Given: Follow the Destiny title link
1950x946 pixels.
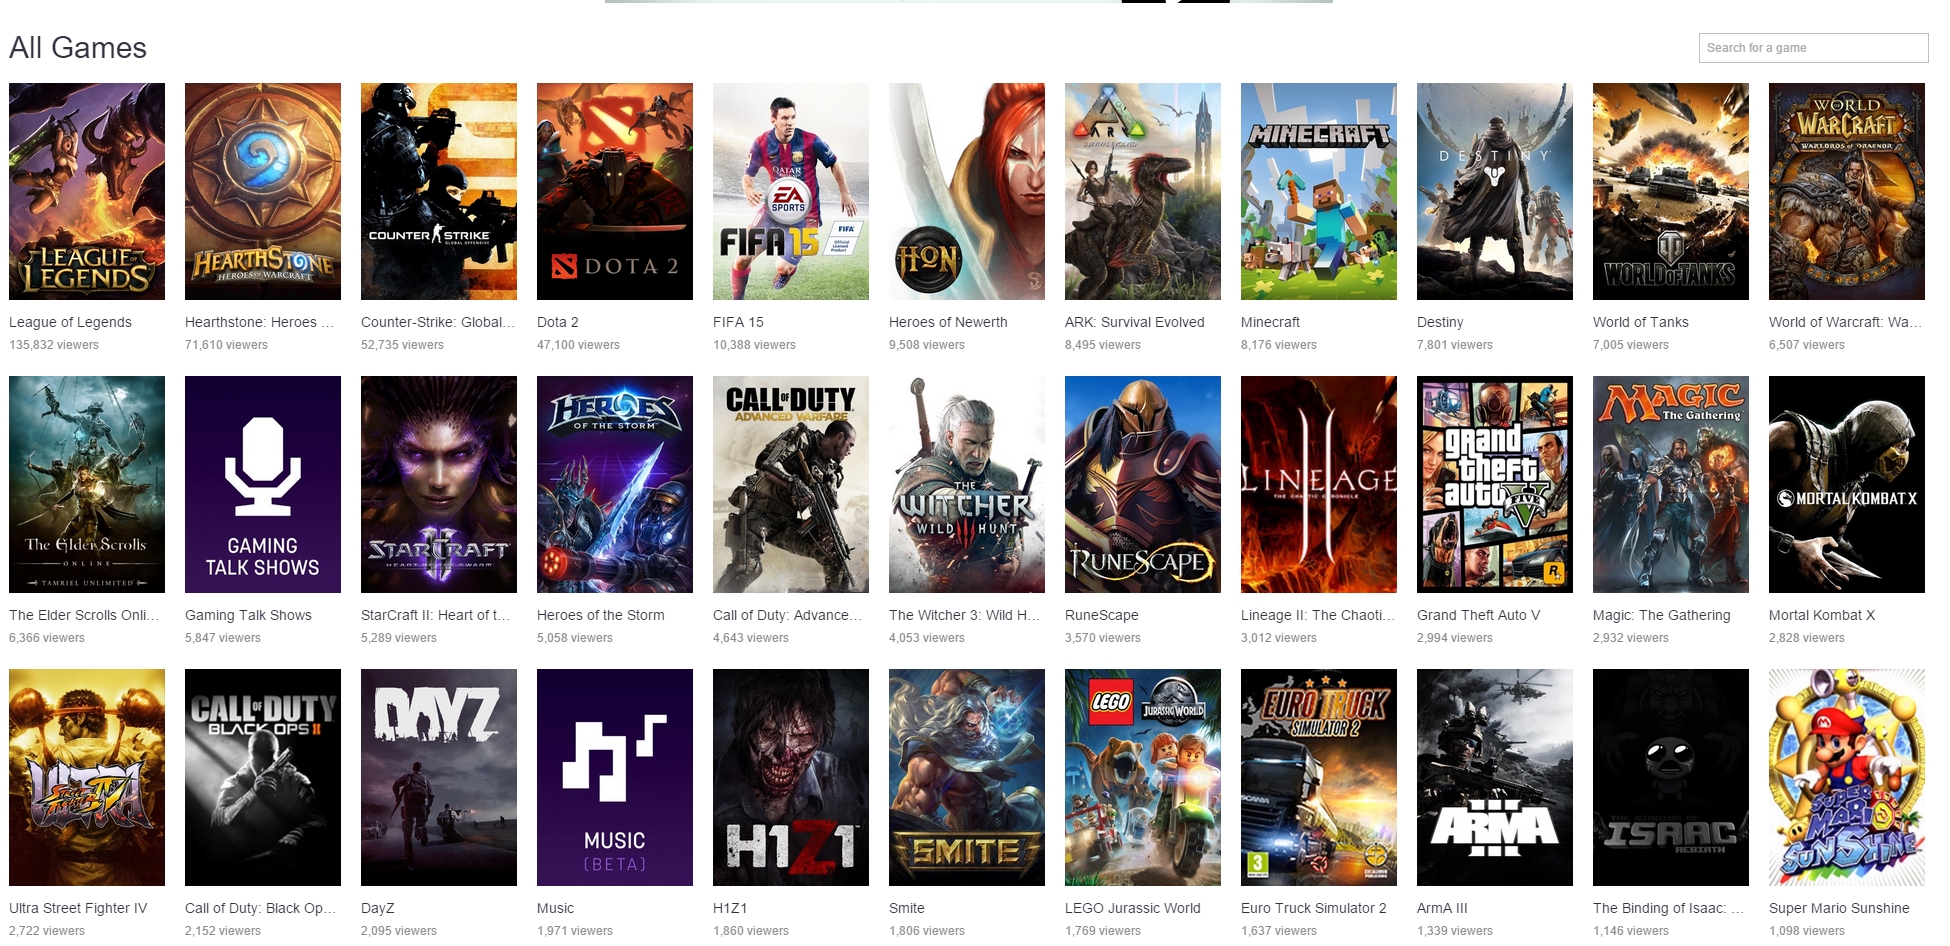Looking at the screenshot, I should (1440, 322).
